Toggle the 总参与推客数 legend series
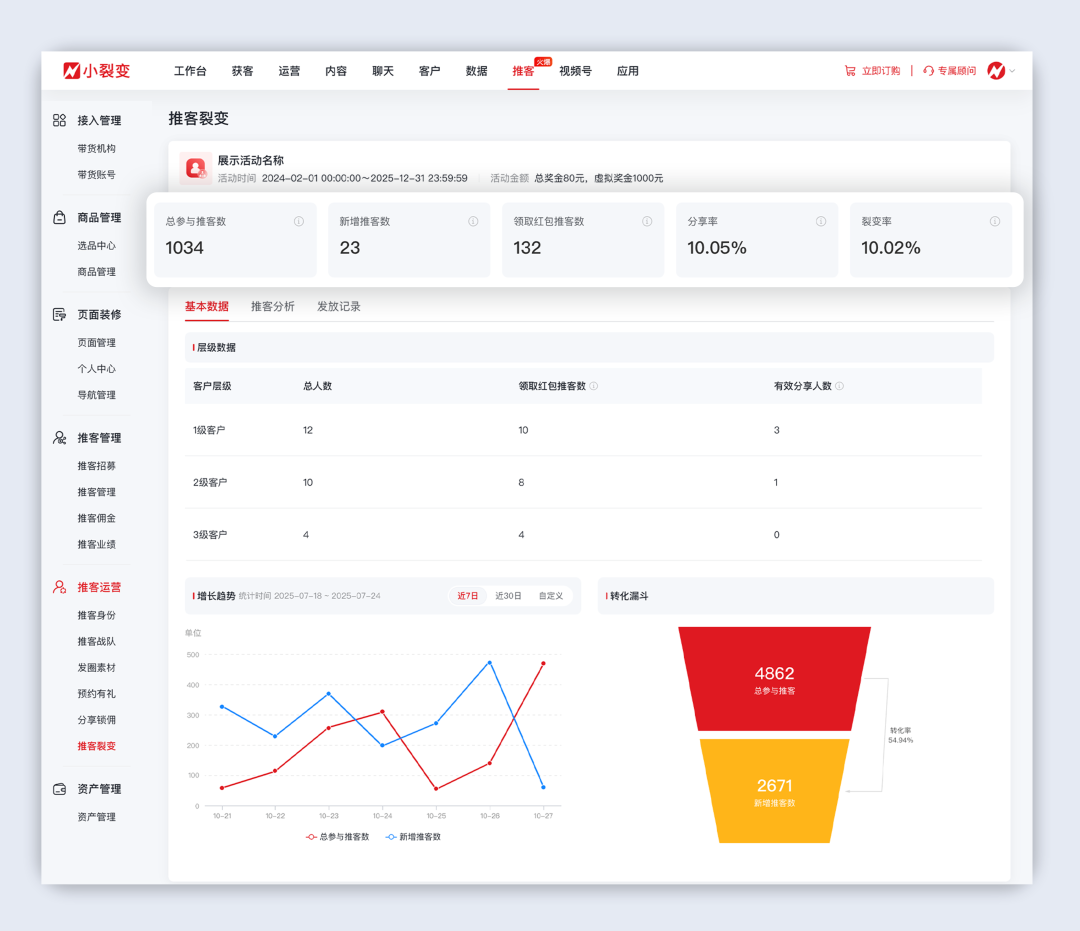Screen dimensions: 1080x931 tap(337, 836)
